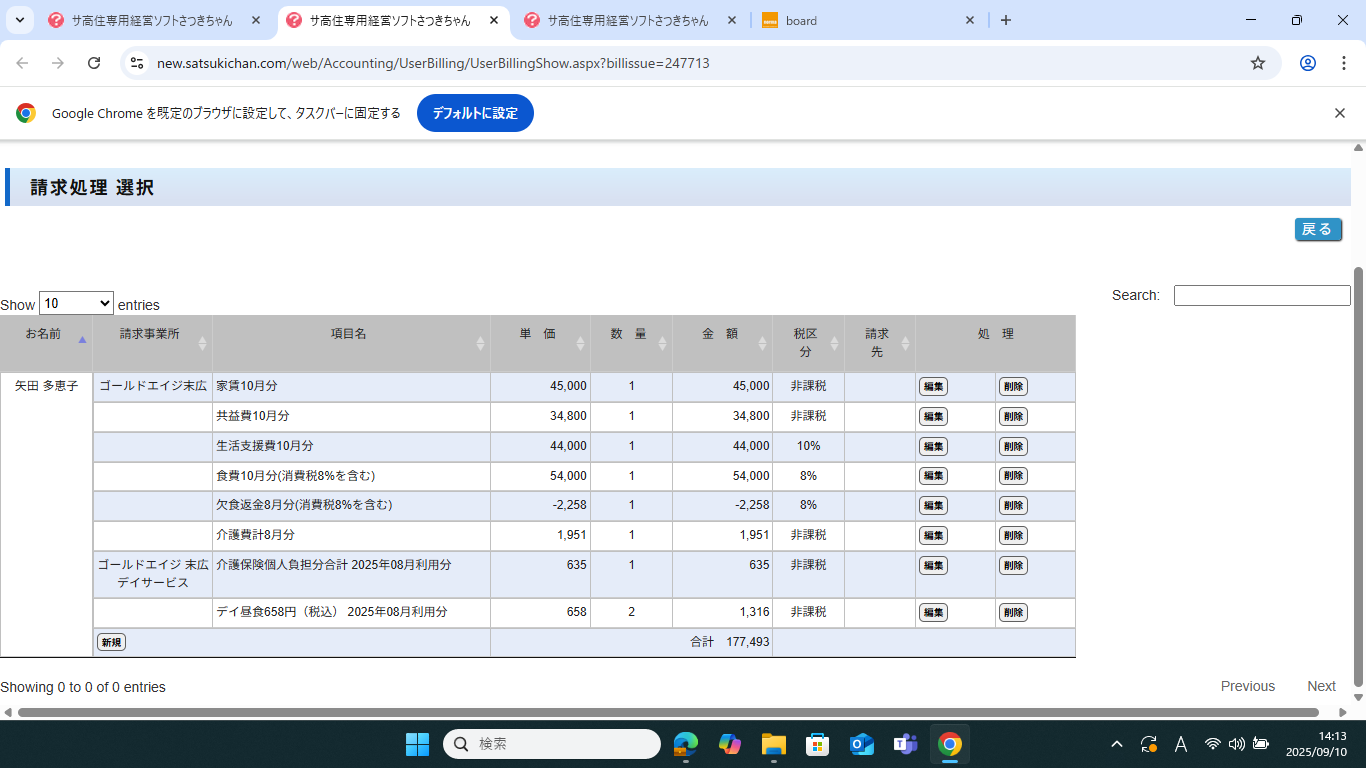Viewport: 1366px width, 768px height.
Task: Sort table by 金額 column header
Action: [x=721, y=334]
